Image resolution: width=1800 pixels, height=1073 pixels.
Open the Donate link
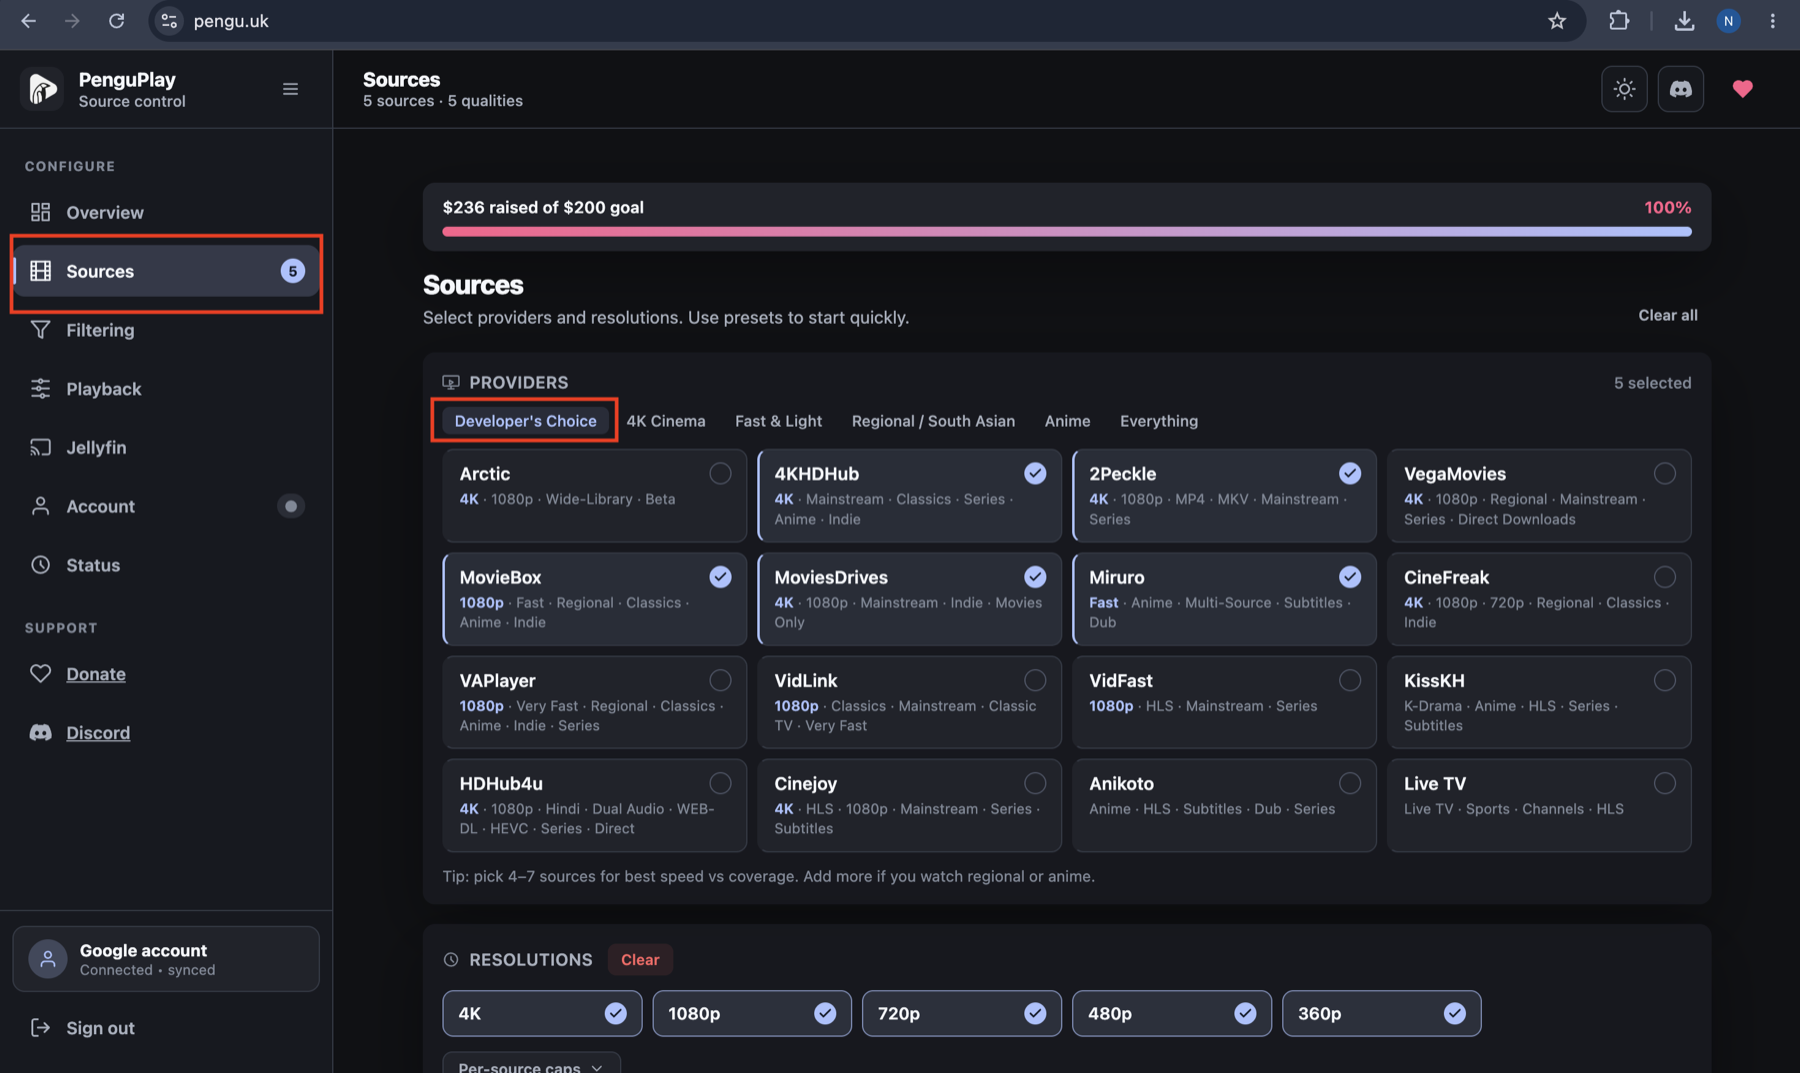[96, 674]
